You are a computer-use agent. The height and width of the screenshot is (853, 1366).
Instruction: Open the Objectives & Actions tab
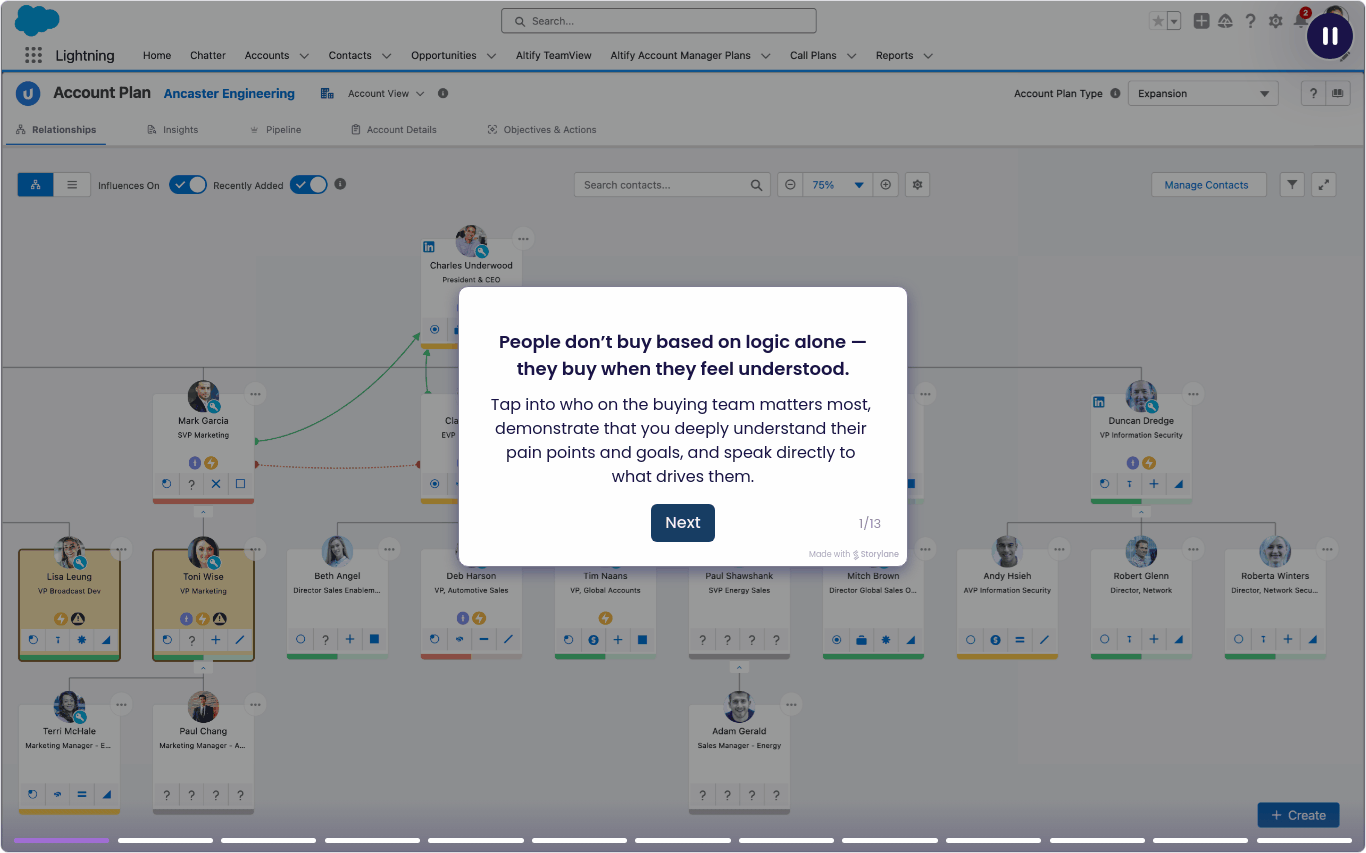coord(542,130)
